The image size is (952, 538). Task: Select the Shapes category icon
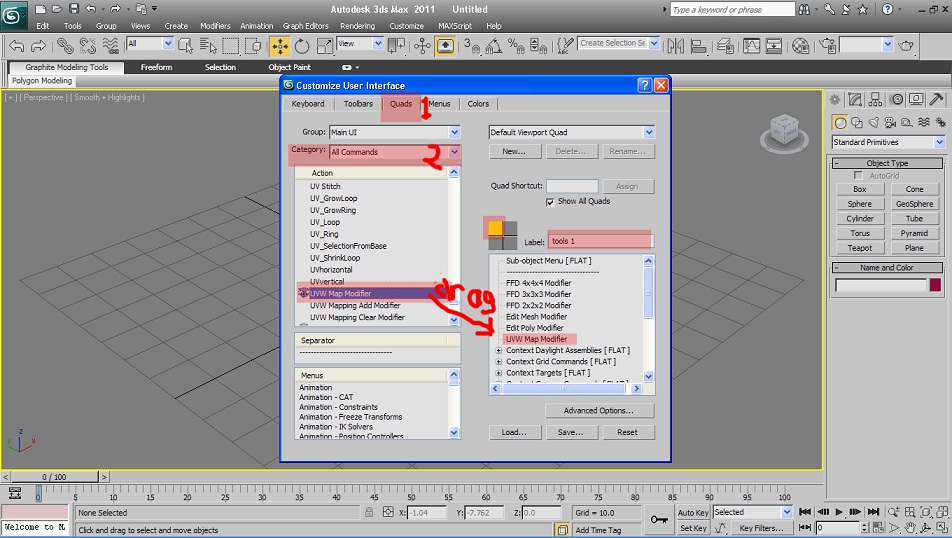pyautogui.click(x=857, y=123)
